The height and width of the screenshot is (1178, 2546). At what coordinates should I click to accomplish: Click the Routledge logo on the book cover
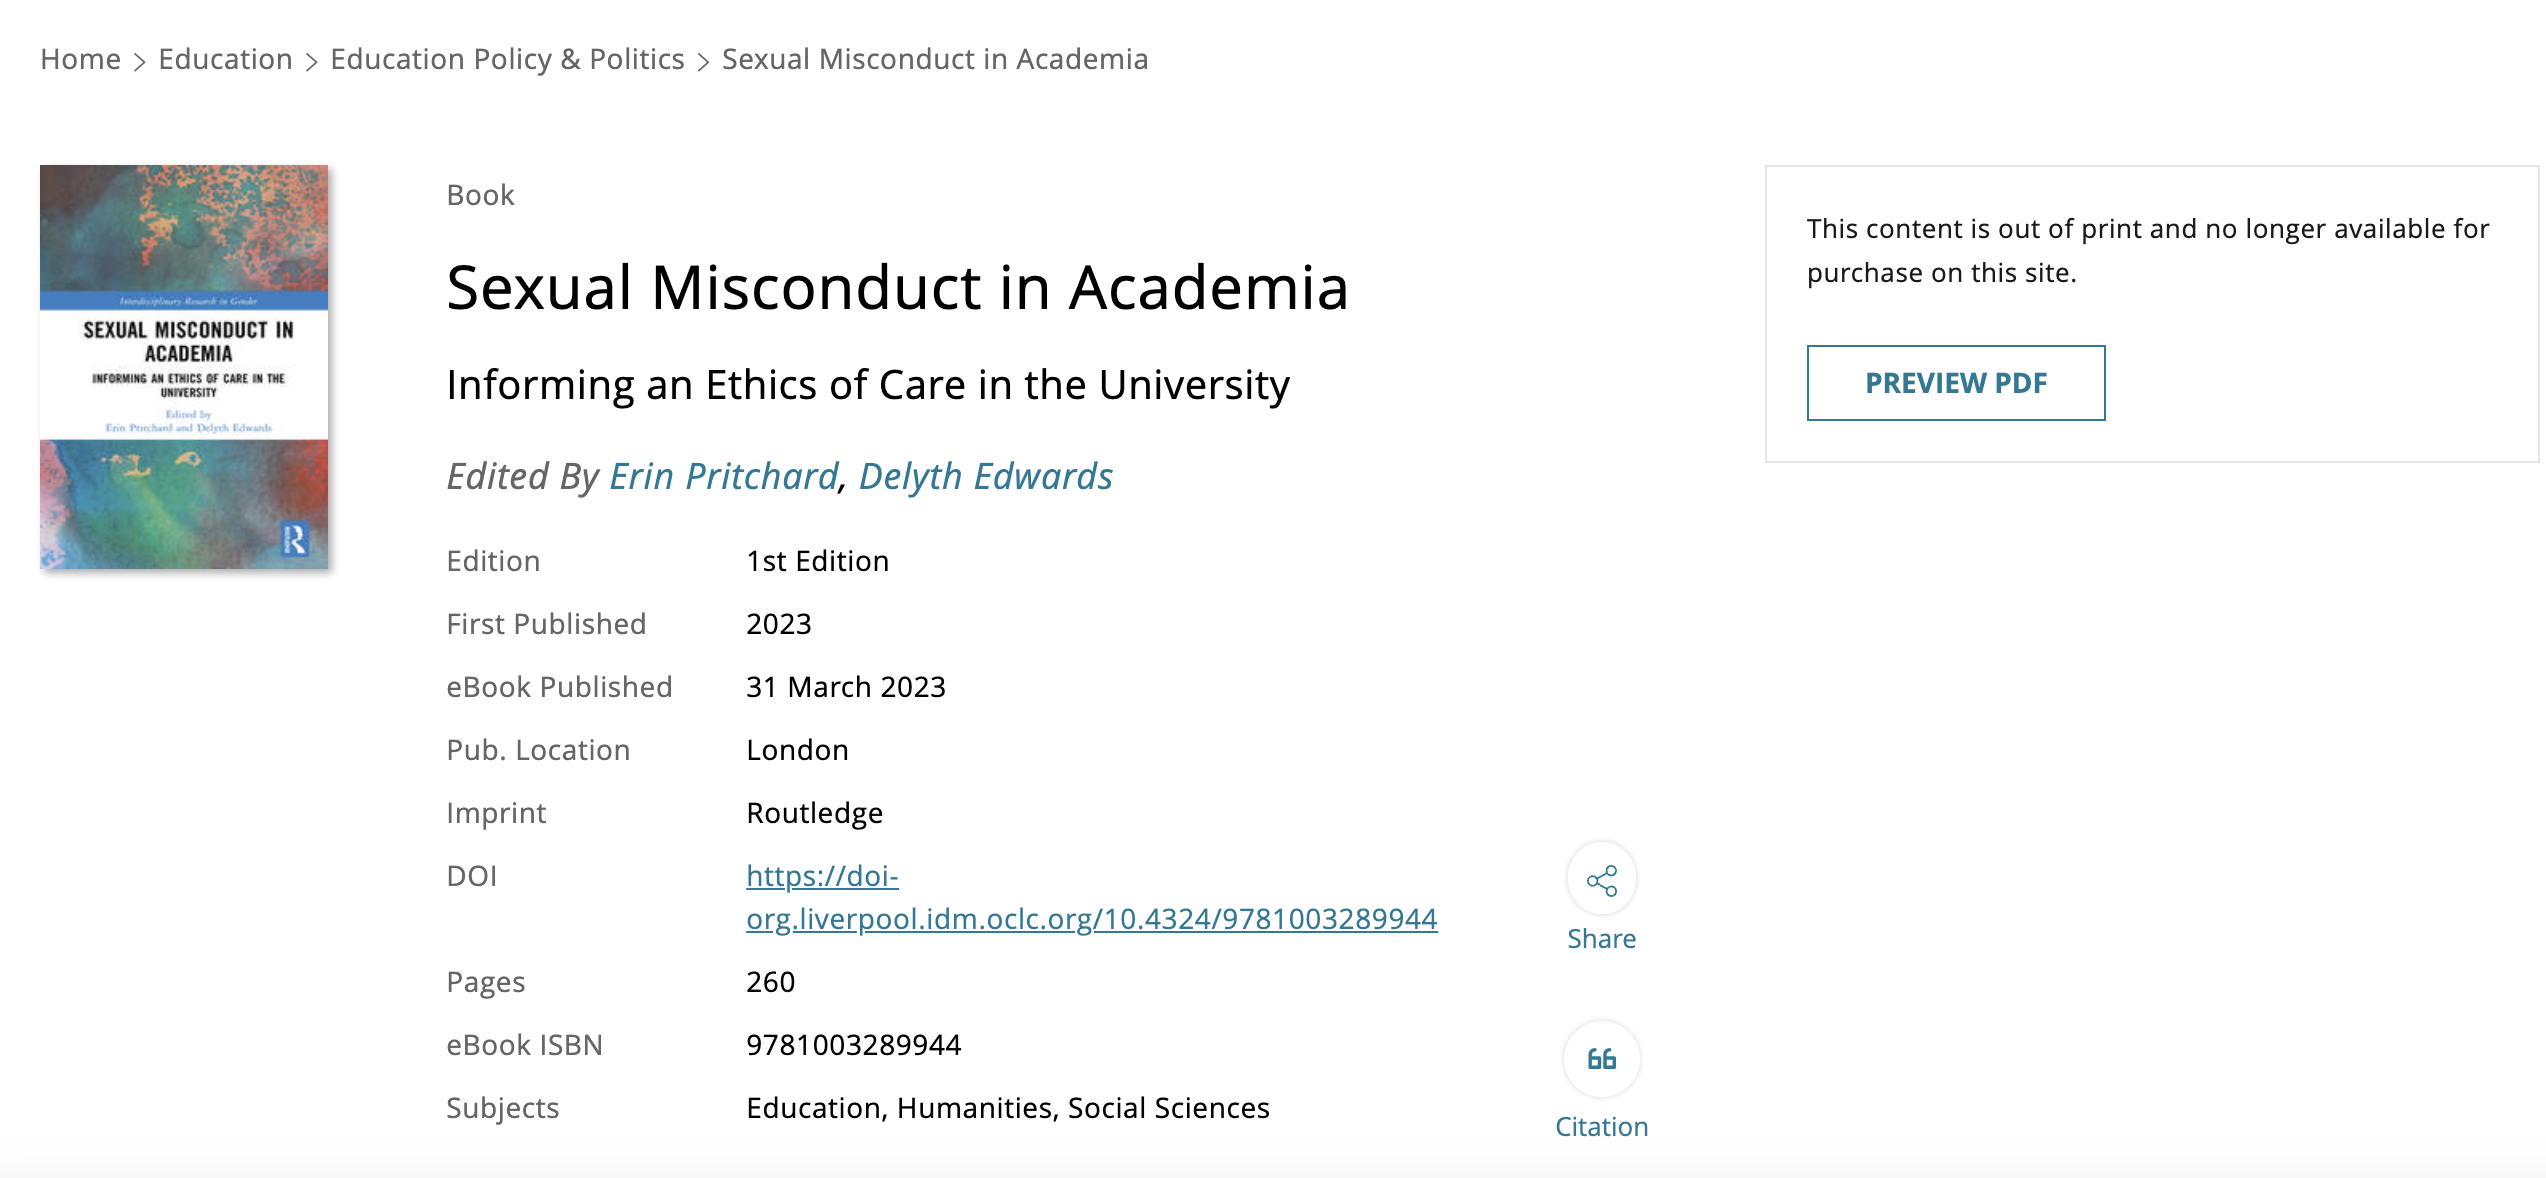coord(294,539)
